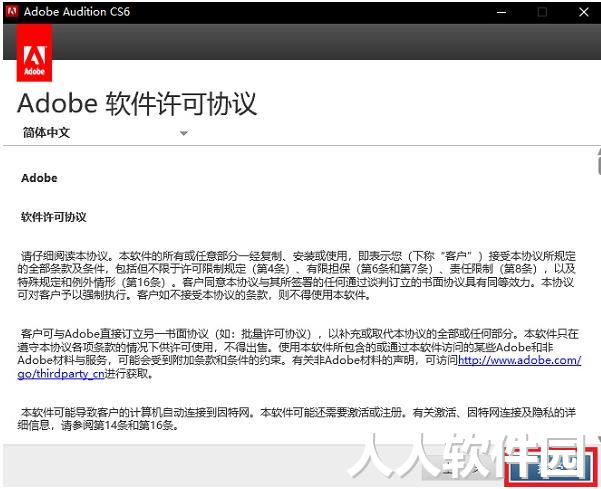Click the bold '软件许可协议' subheading
The height and width of the screenshot is (489, 601).
pos(54,217)
